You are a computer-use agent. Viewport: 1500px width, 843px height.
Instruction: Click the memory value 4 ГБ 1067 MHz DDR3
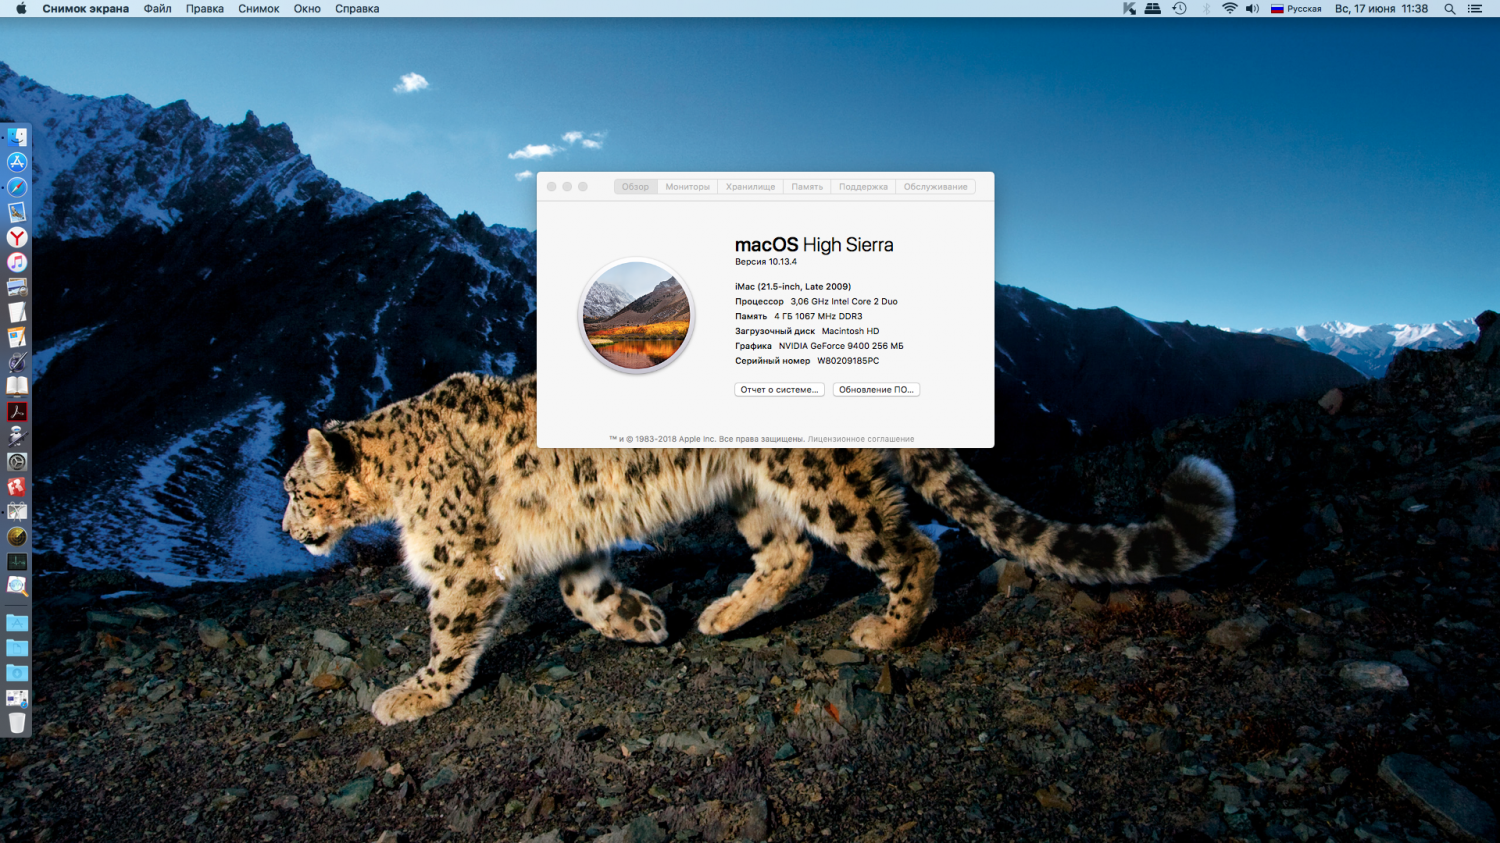818,317
